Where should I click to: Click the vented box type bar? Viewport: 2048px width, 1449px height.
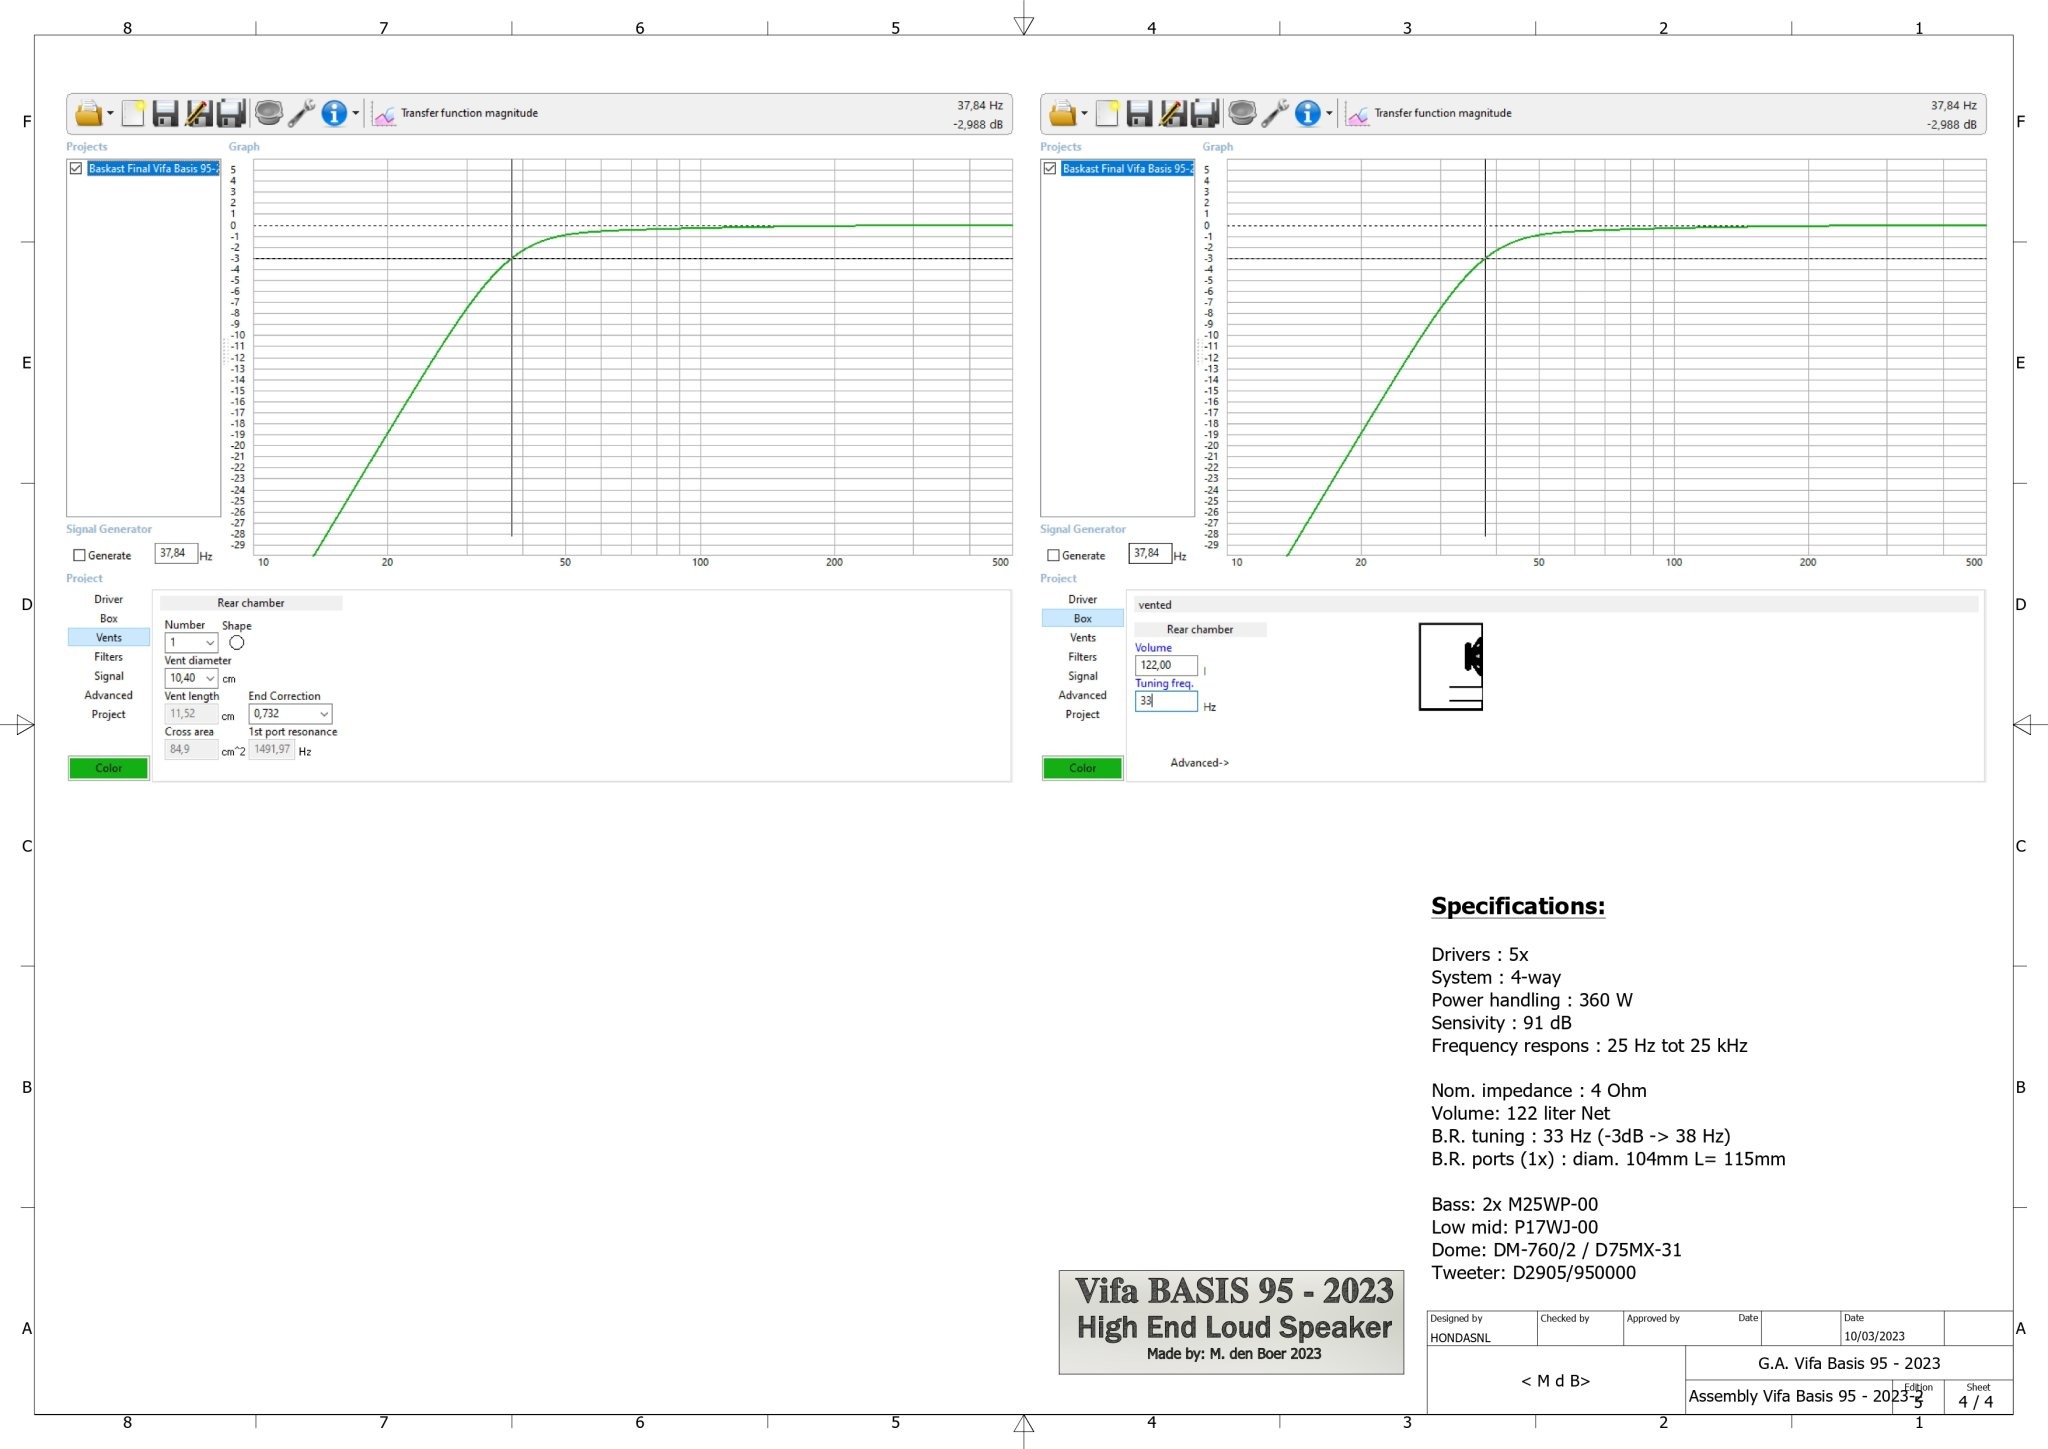click(1556, 604)
